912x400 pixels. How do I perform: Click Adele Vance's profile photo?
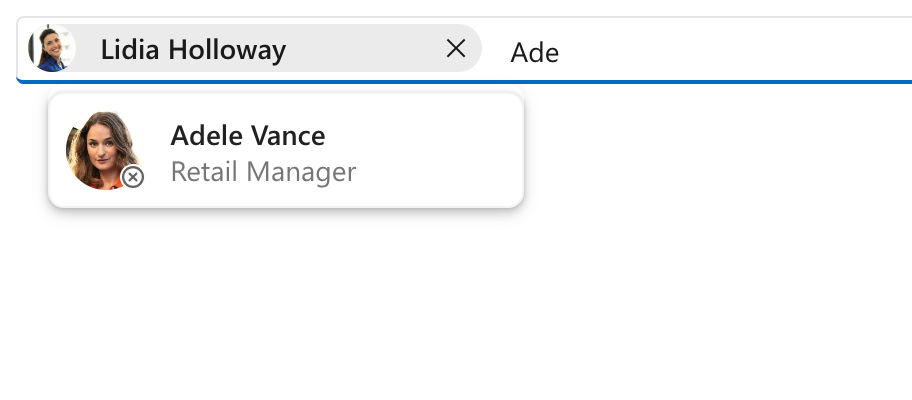pyautogui.click(x=102, y=149)
